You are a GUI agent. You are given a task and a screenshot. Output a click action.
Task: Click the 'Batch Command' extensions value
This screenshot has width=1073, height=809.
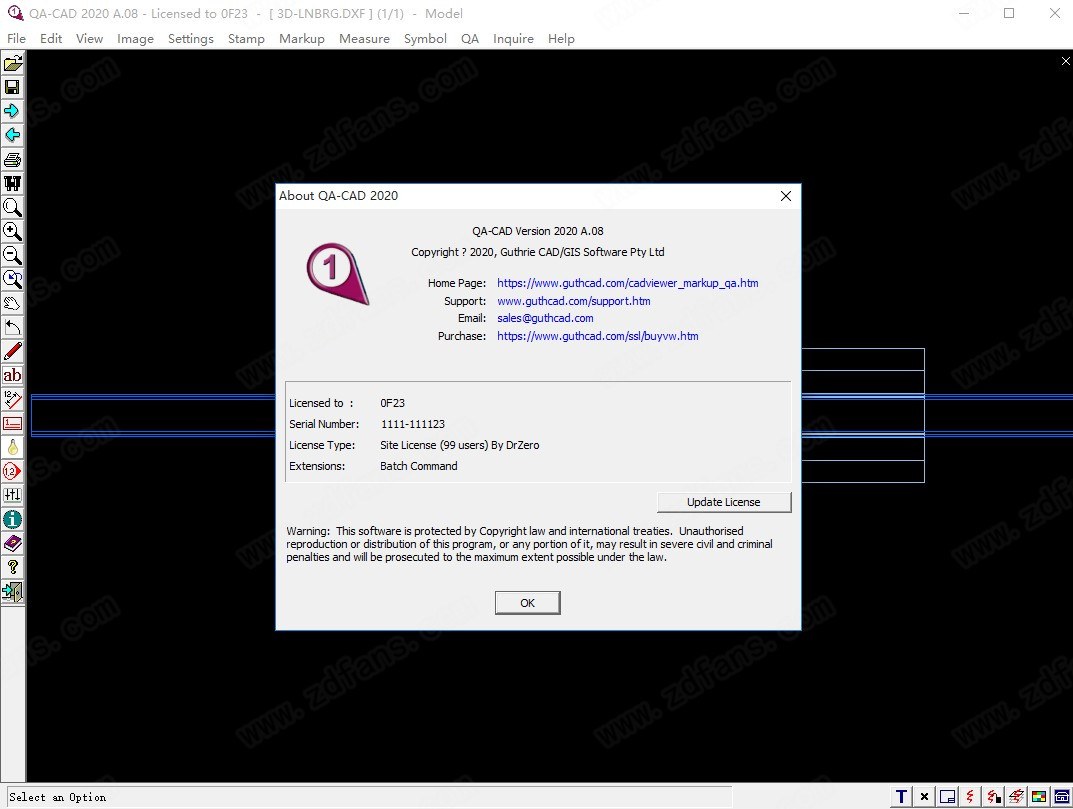point(419,466)
